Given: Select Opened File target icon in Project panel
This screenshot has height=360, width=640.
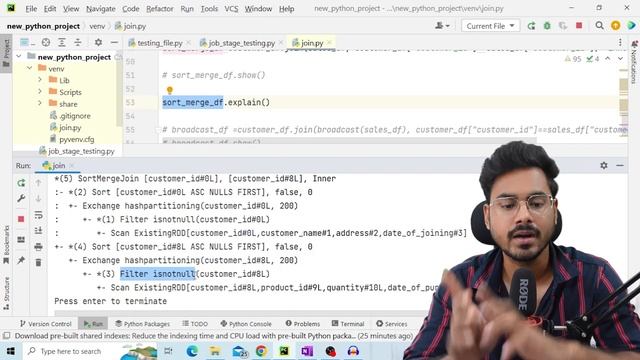Looking at the screenshot, I should point(46,42).
